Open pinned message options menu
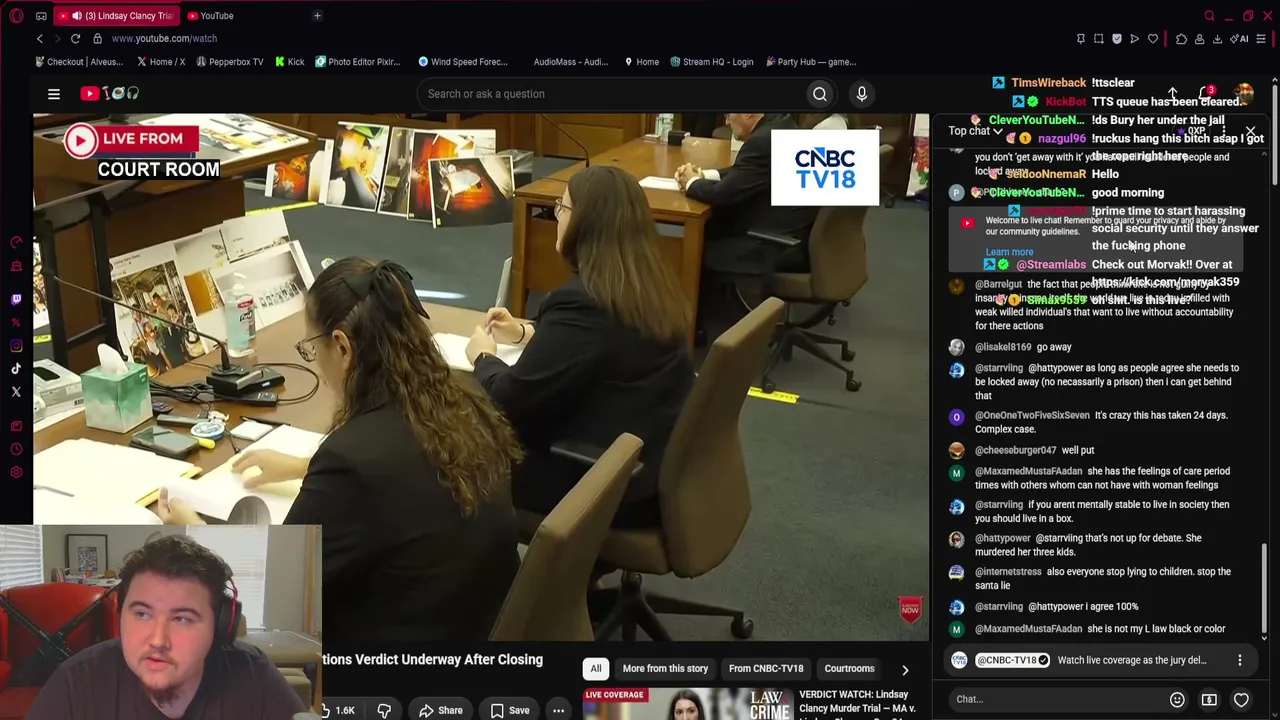This screenshot has height=720, width=1280. pos(1240,660)
